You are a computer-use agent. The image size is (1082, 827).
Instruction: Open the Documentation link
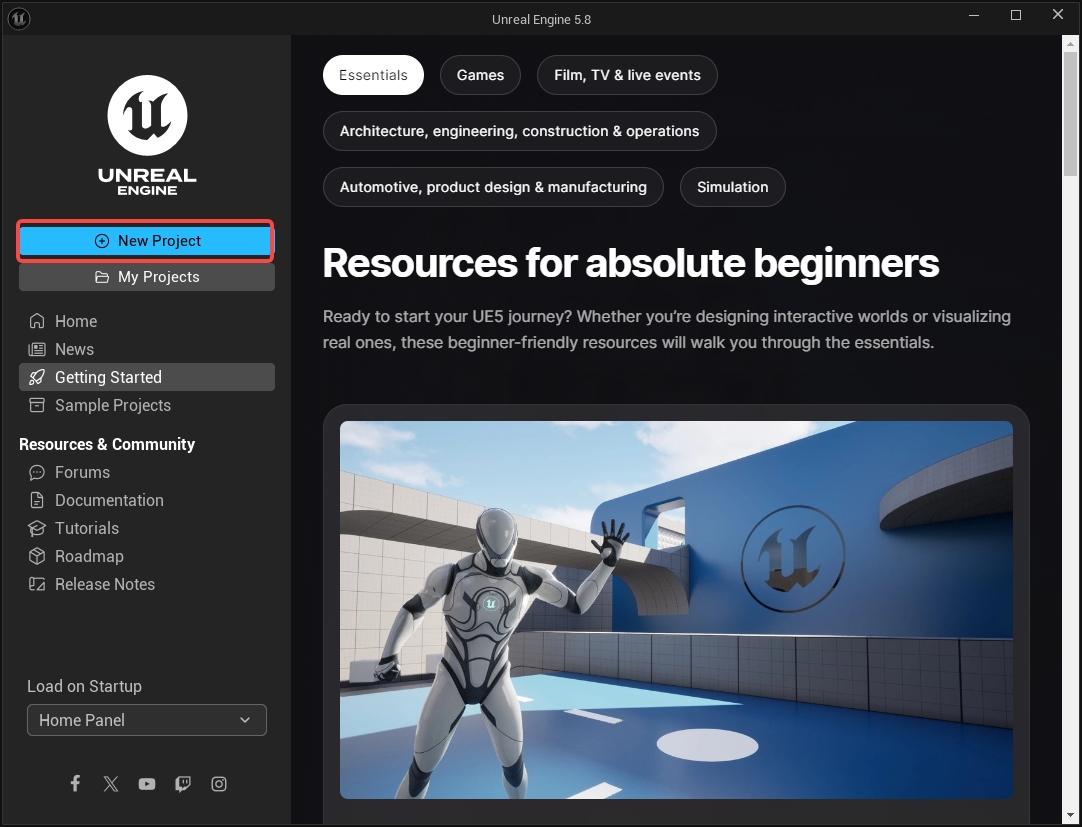(x=147, y=500)
